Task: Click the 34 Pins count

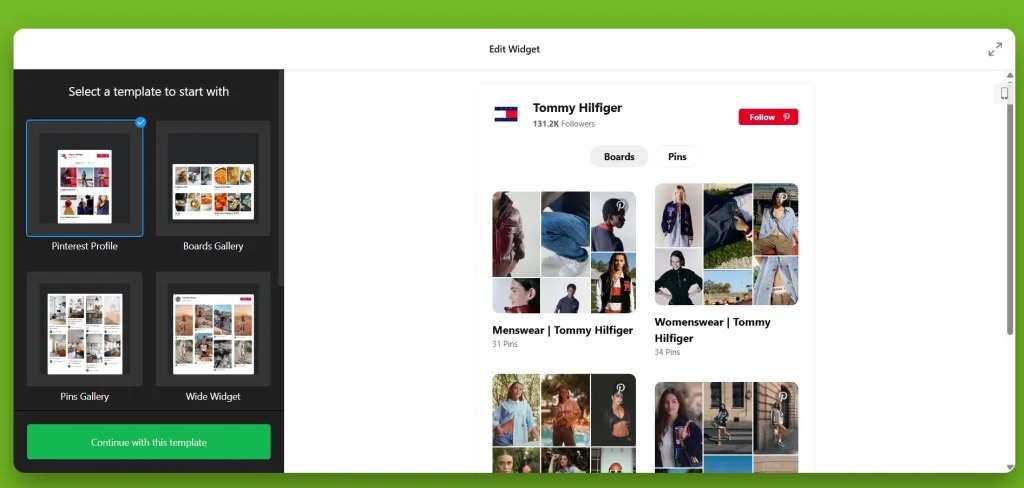Action: tap(667, 352)
